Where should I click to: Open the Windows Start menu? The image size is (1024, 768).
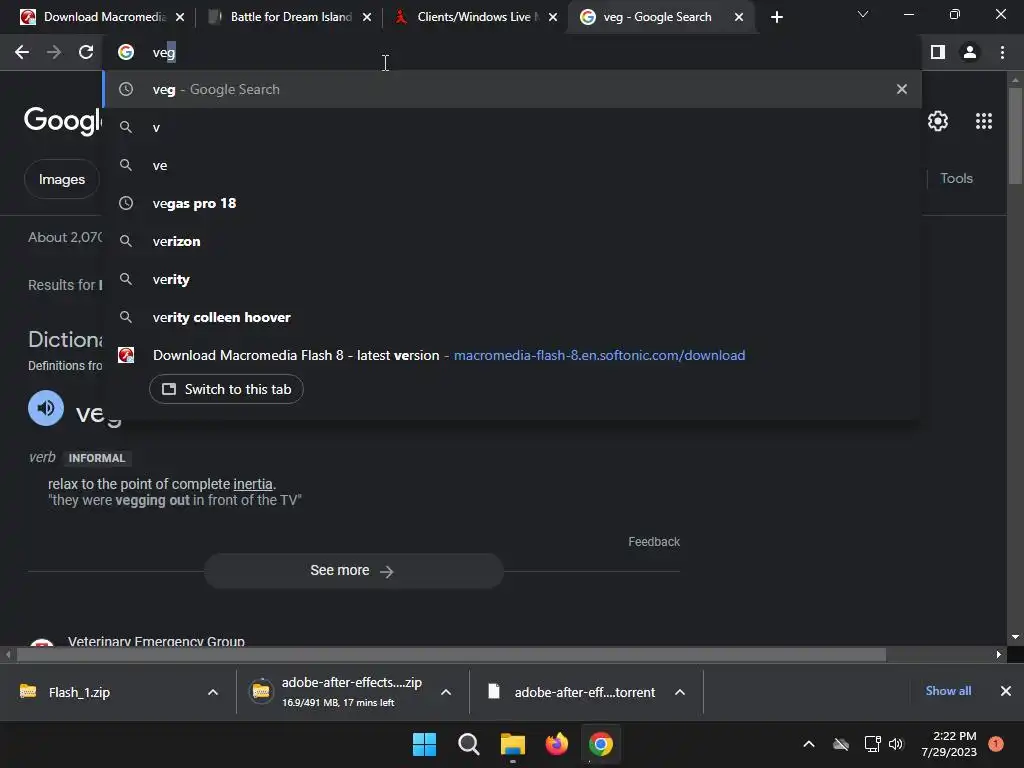click(x=424, y=744)
